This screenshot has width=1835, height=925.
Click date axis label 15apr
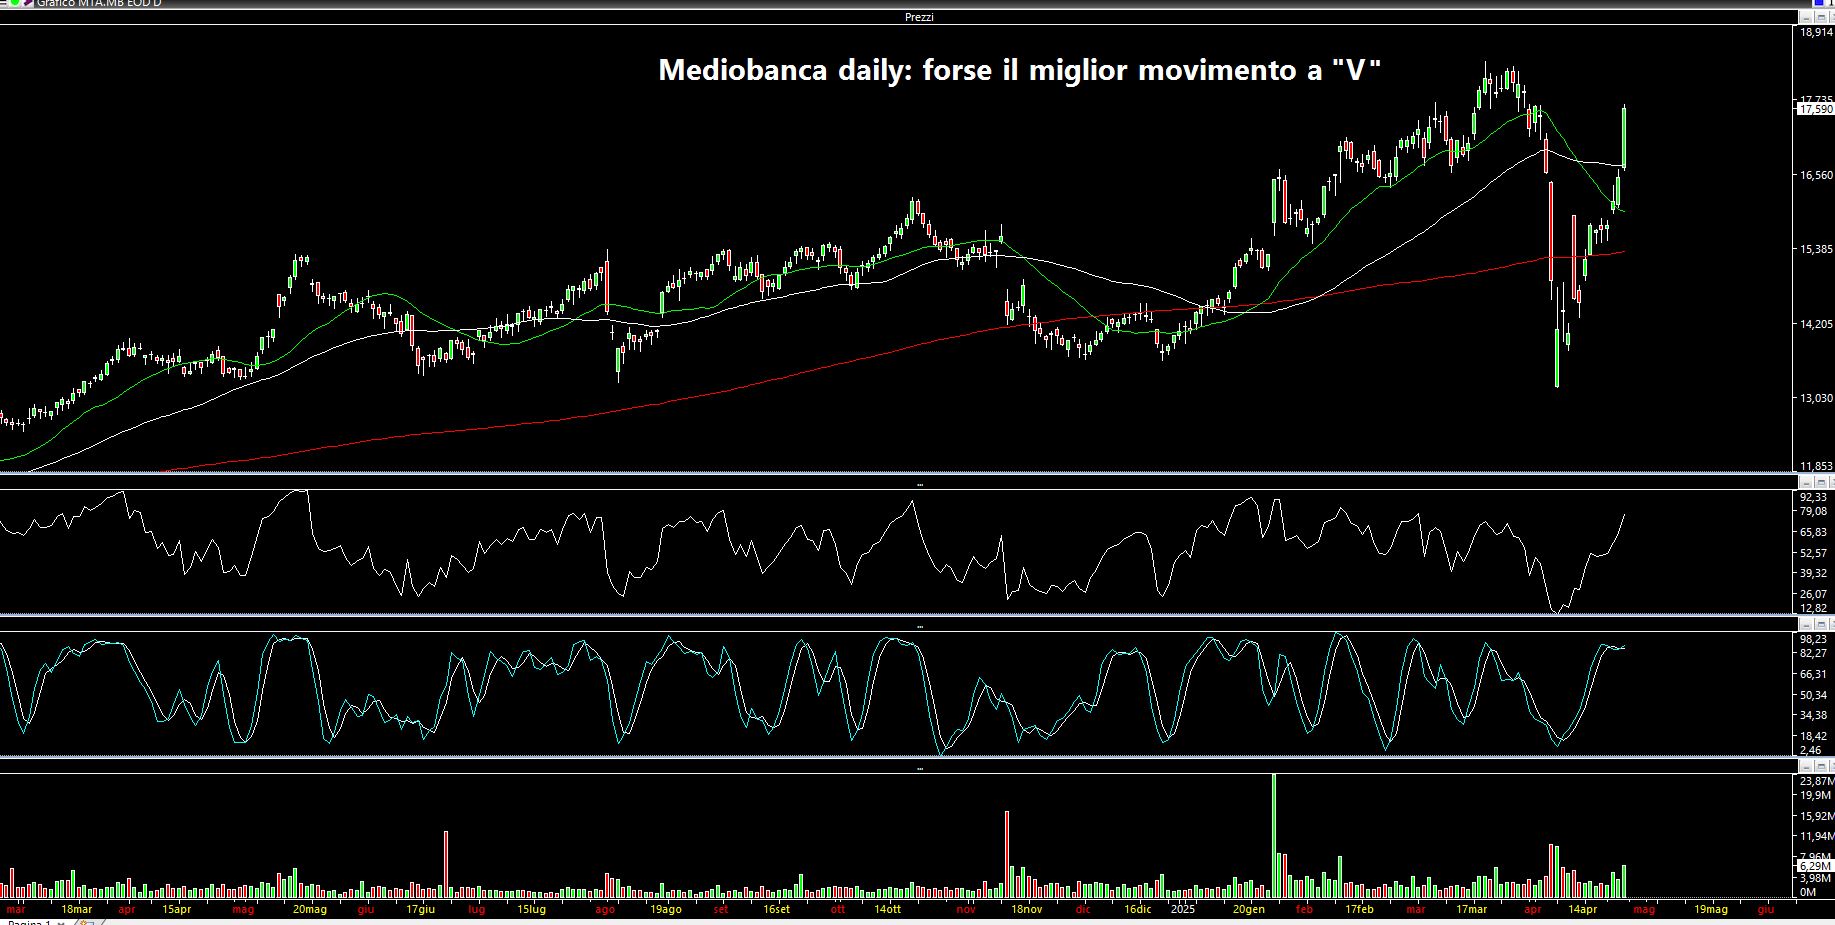tap(176, 910)
